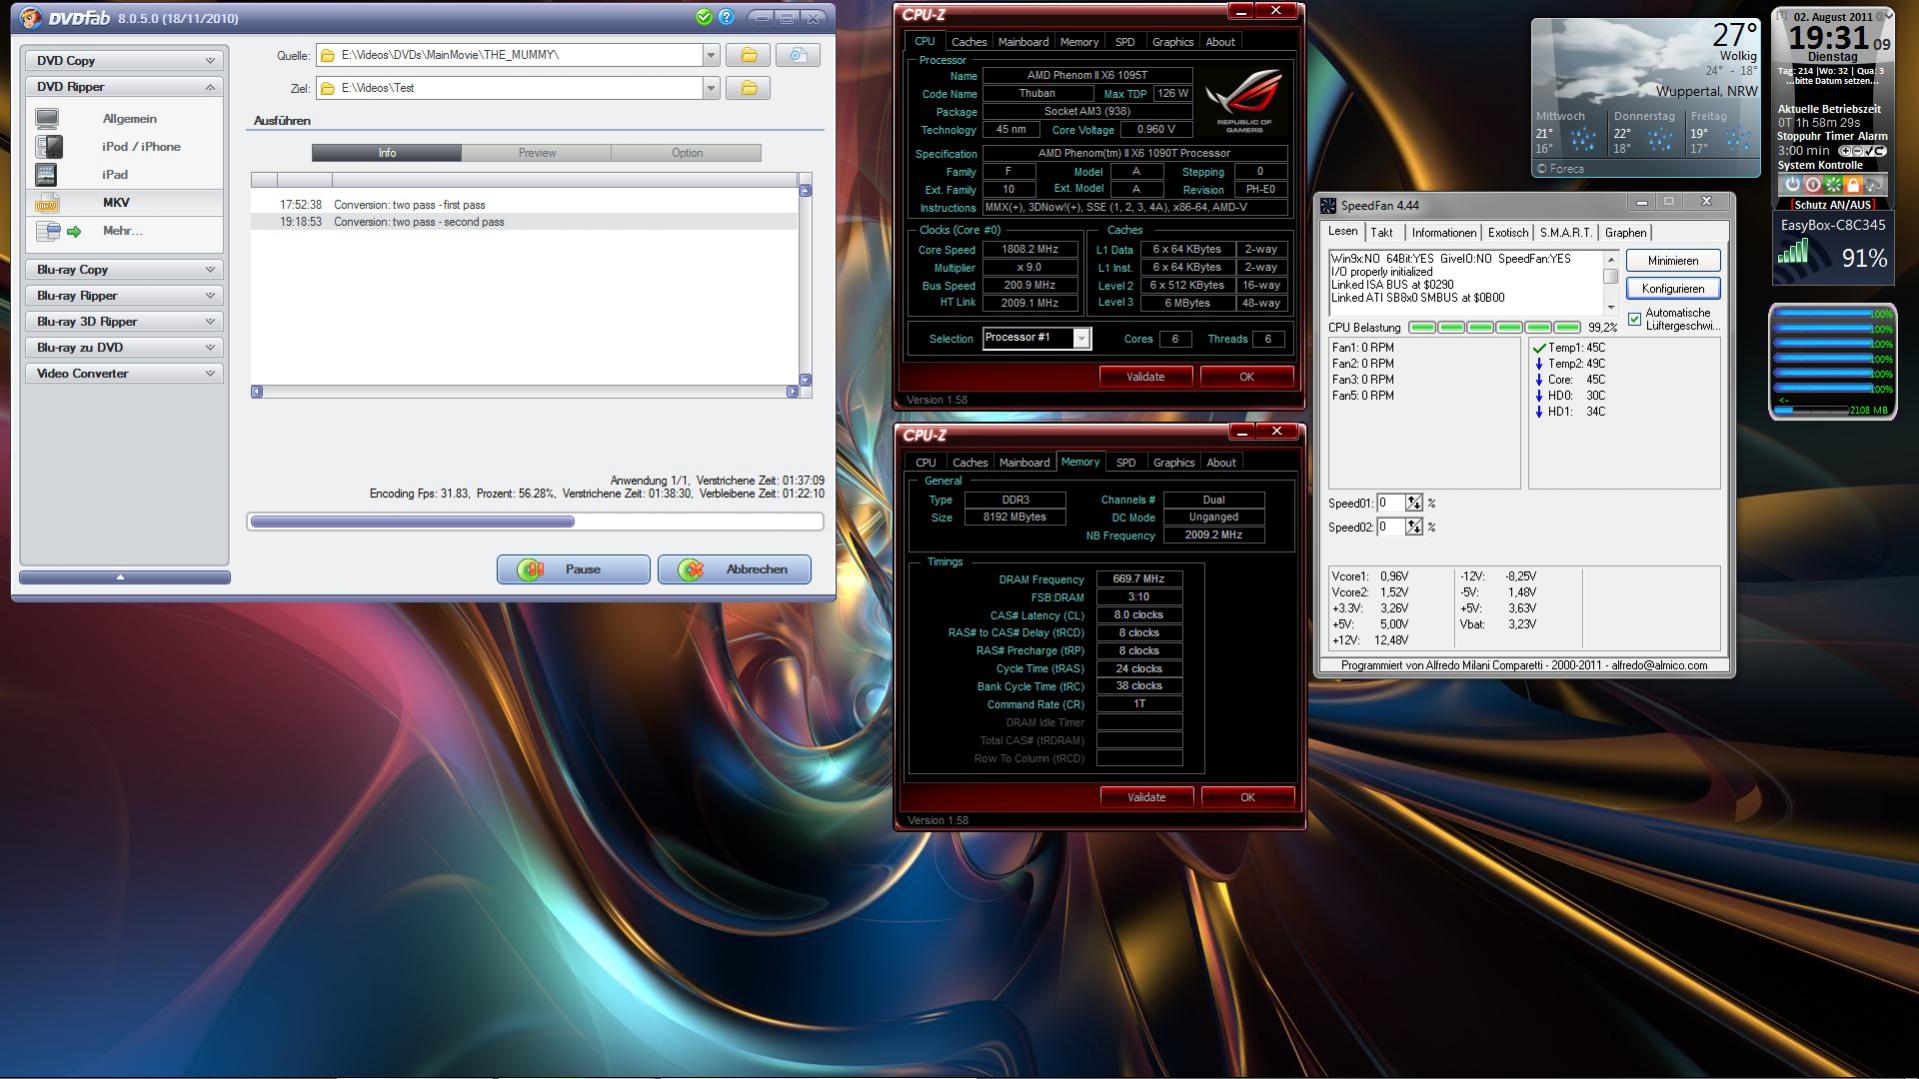Image resolution: width=1919 pixels, height=1079 pixels.
Task: Click the blue power icon under System Kontrolle
Action: [1792, 185]
